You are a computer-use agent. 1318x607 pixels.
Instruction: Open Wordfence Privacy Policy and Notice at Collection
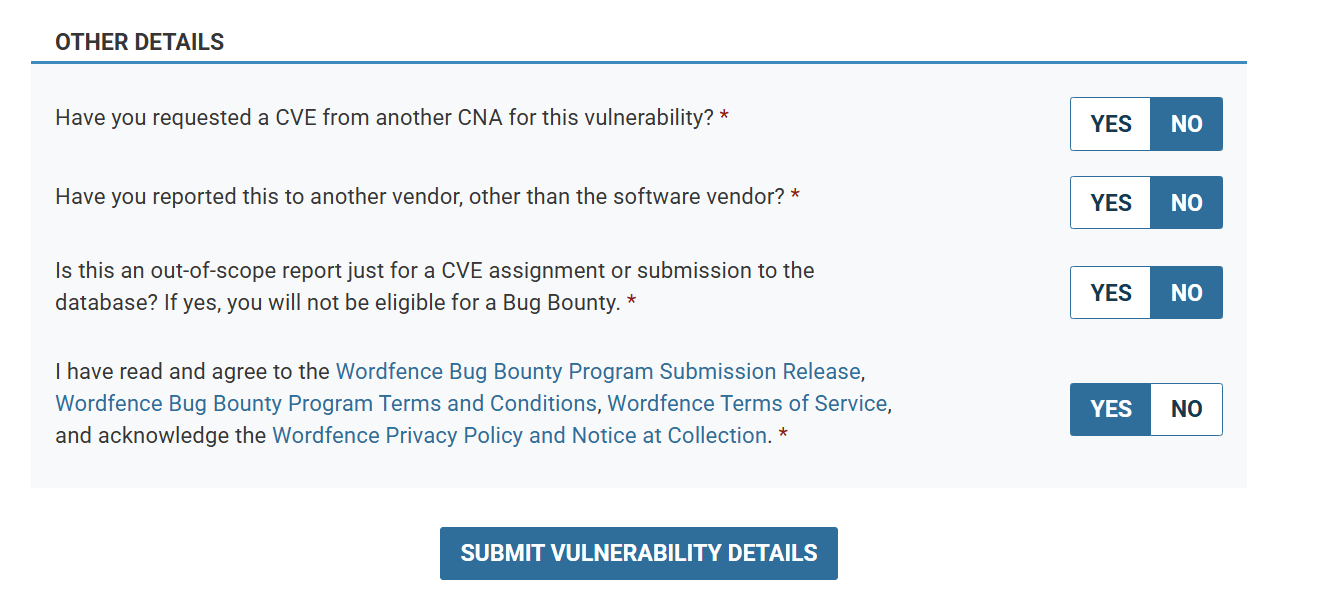(519, 436)
